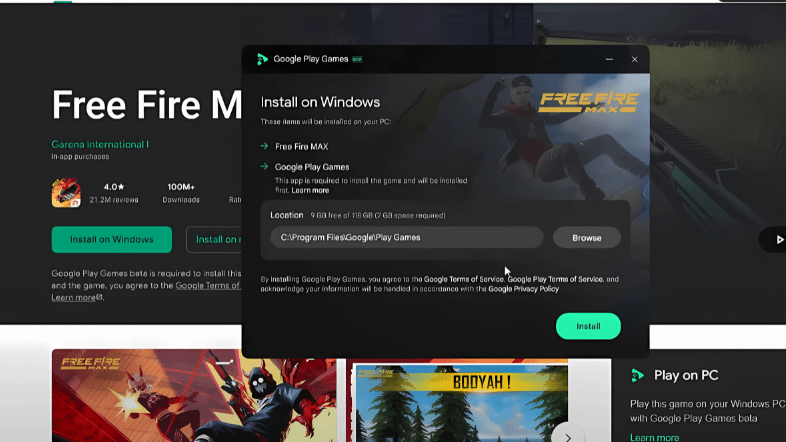Click the Free Fire MAX app icon
Viewport: 786px width, 442px height.
(66, 193)
